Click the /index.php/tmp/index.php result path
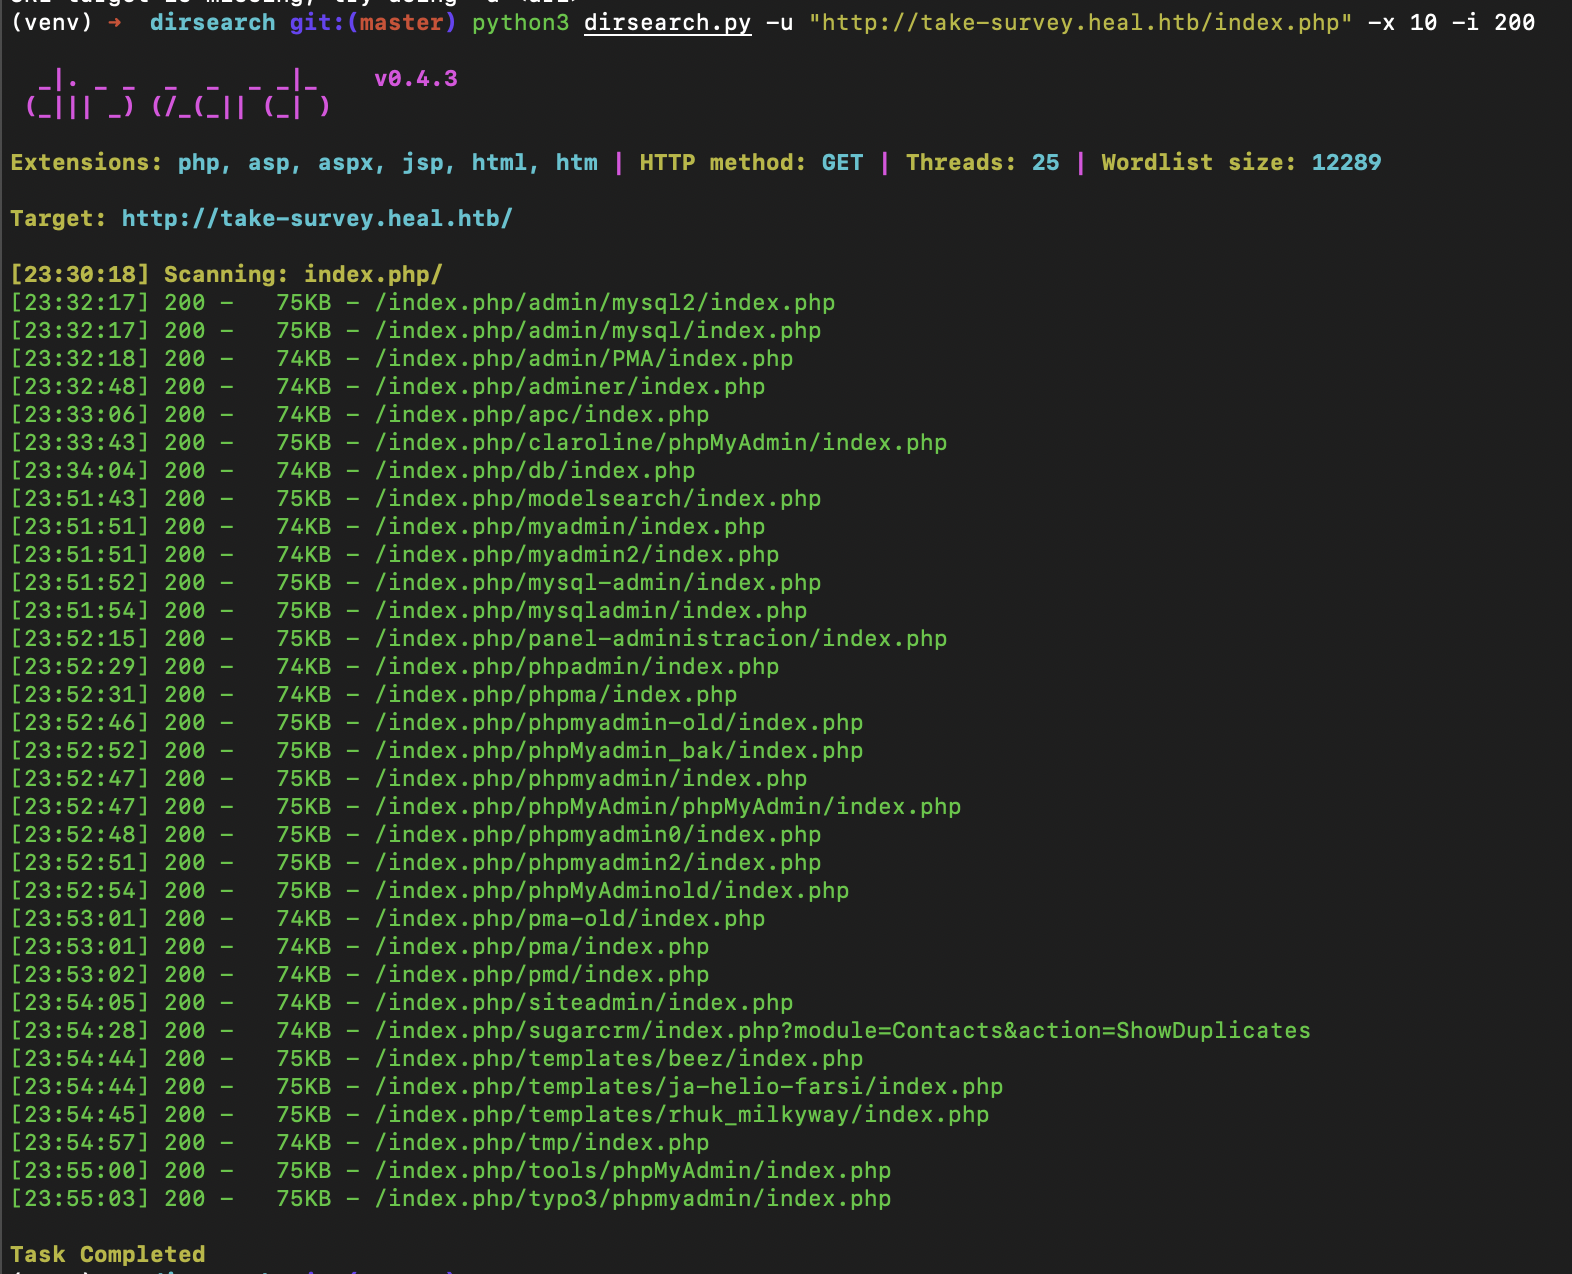 pos(542,1142)
